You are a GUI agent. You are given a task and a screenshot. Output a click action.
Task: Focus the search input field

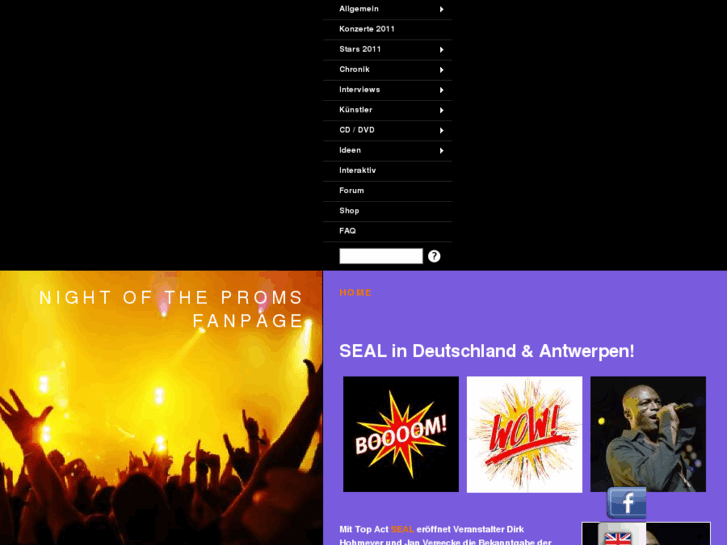381,256
